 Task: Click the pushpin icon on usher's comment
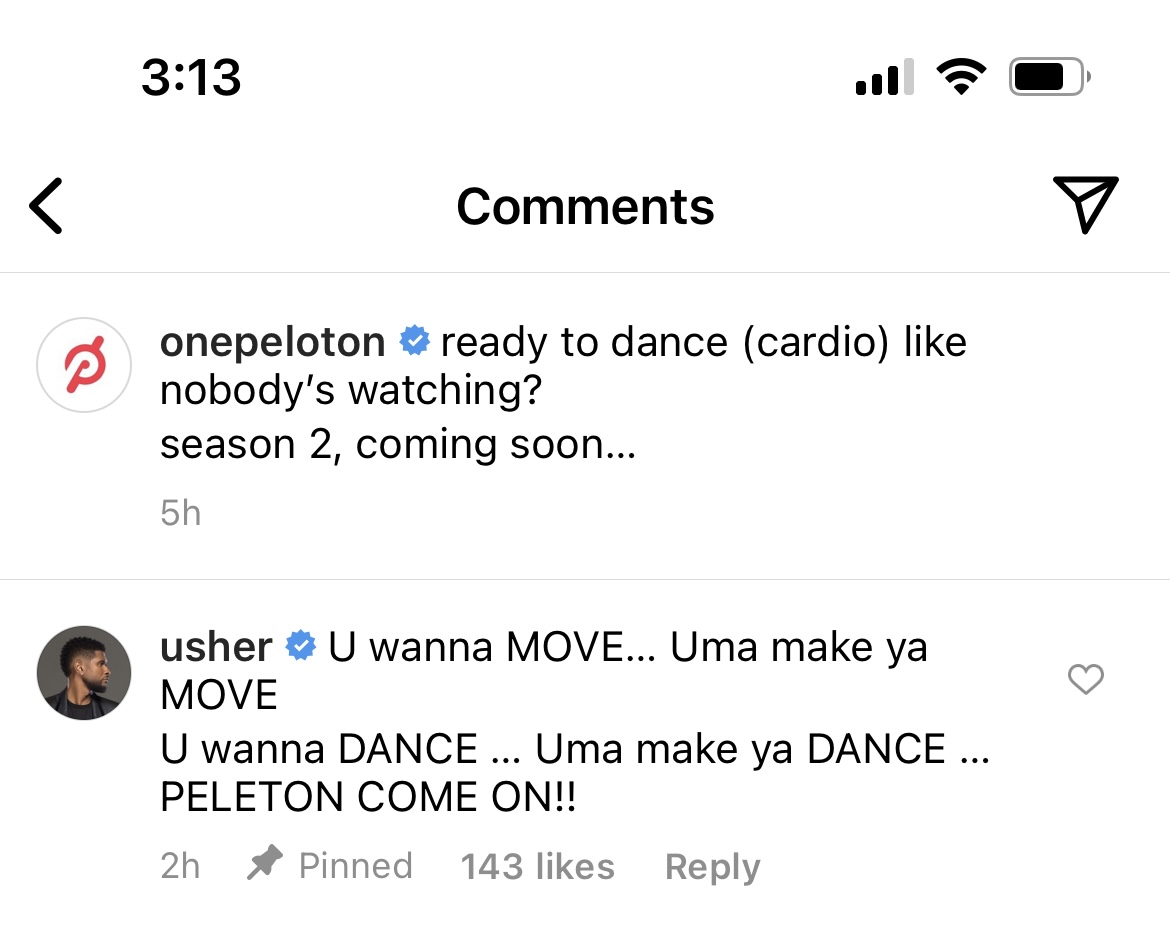[265, 864]
